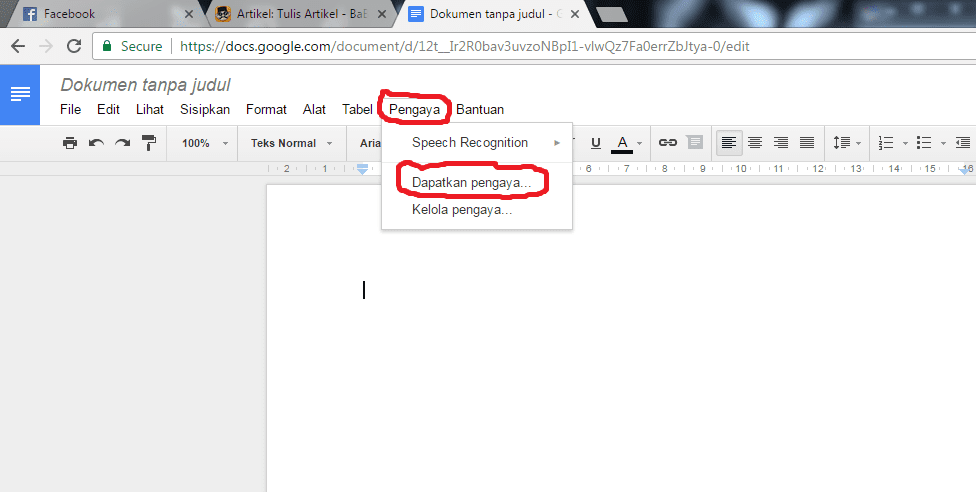976x492 pixels.
Task: Select the Dokumen tanpa judul browser tab
Action: 495,14
